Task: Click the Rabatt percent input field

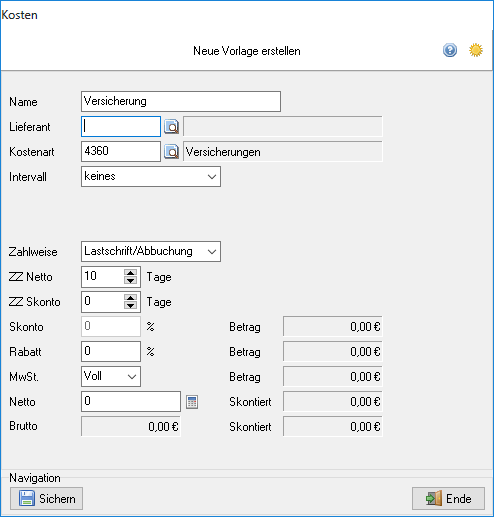Action: [x=111, y=351]
